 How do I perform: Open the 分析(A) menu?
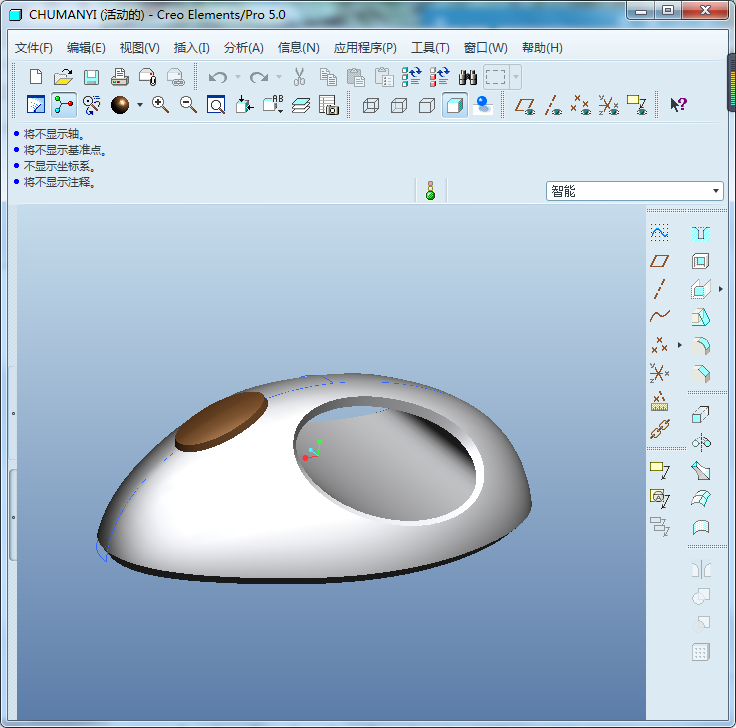(244, 47)
